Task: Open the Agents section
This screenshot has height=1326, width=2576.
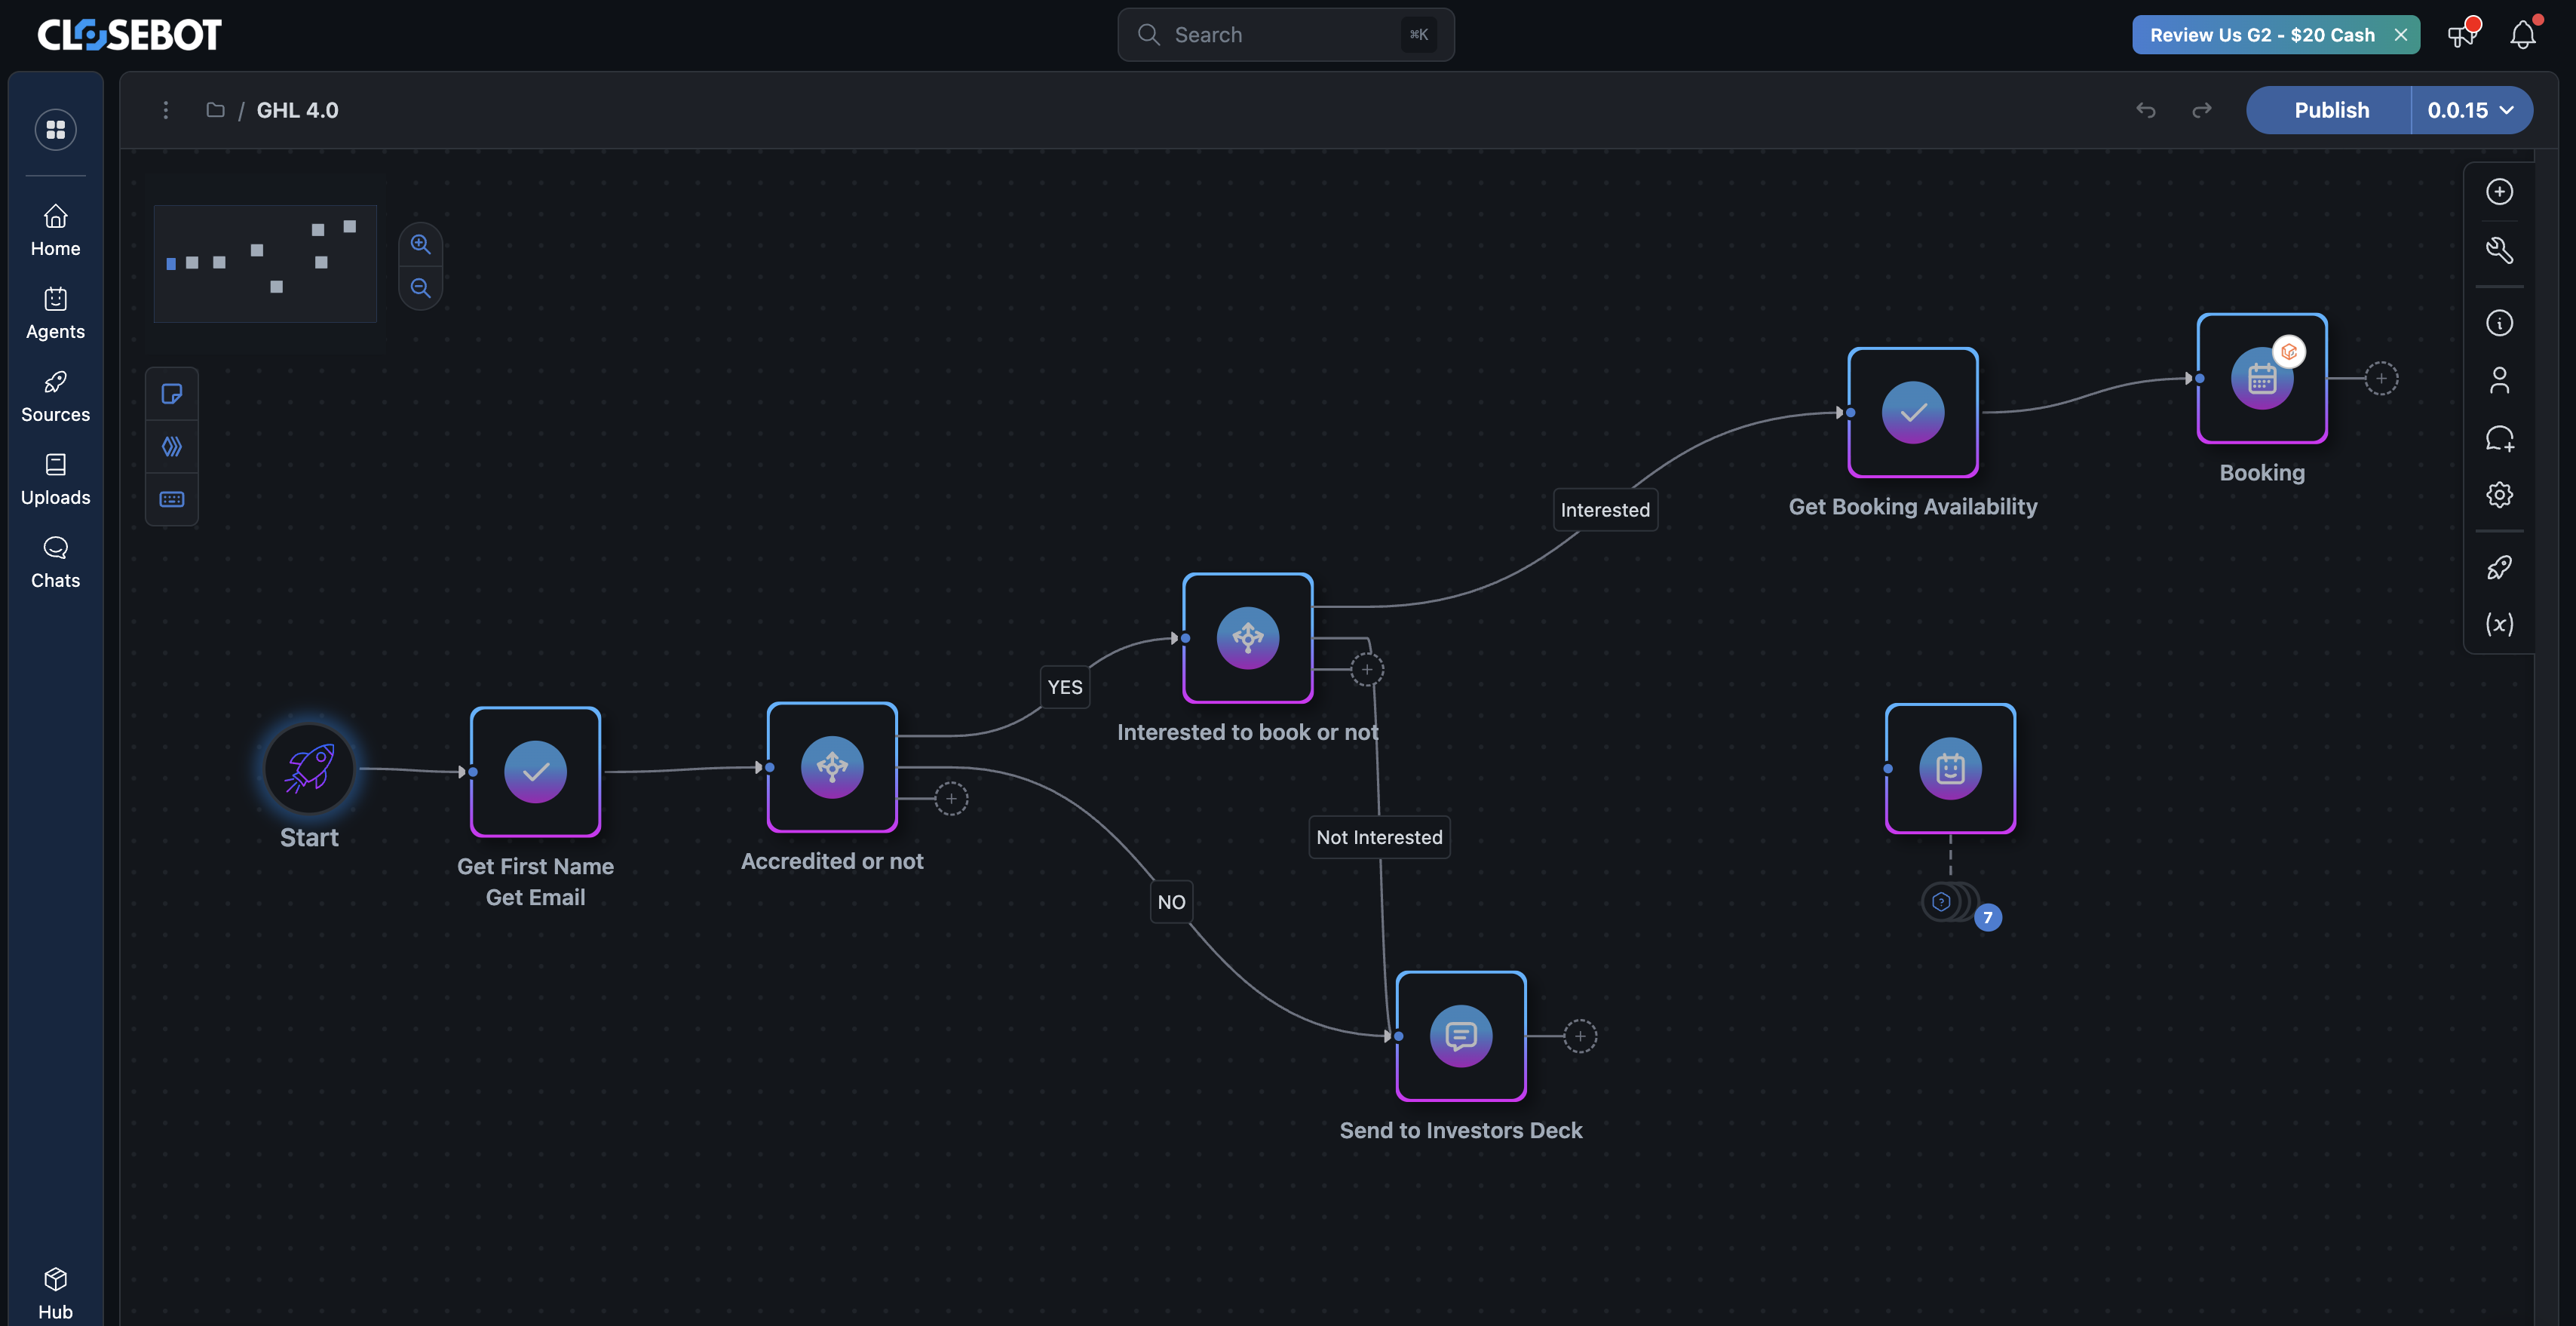Action: [x=56, y=314]
